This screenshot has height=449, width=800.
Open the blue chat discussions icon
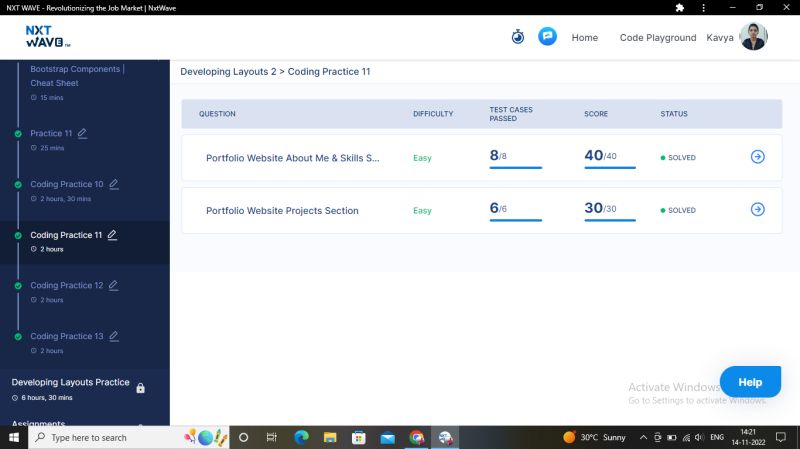click(547, 37)
